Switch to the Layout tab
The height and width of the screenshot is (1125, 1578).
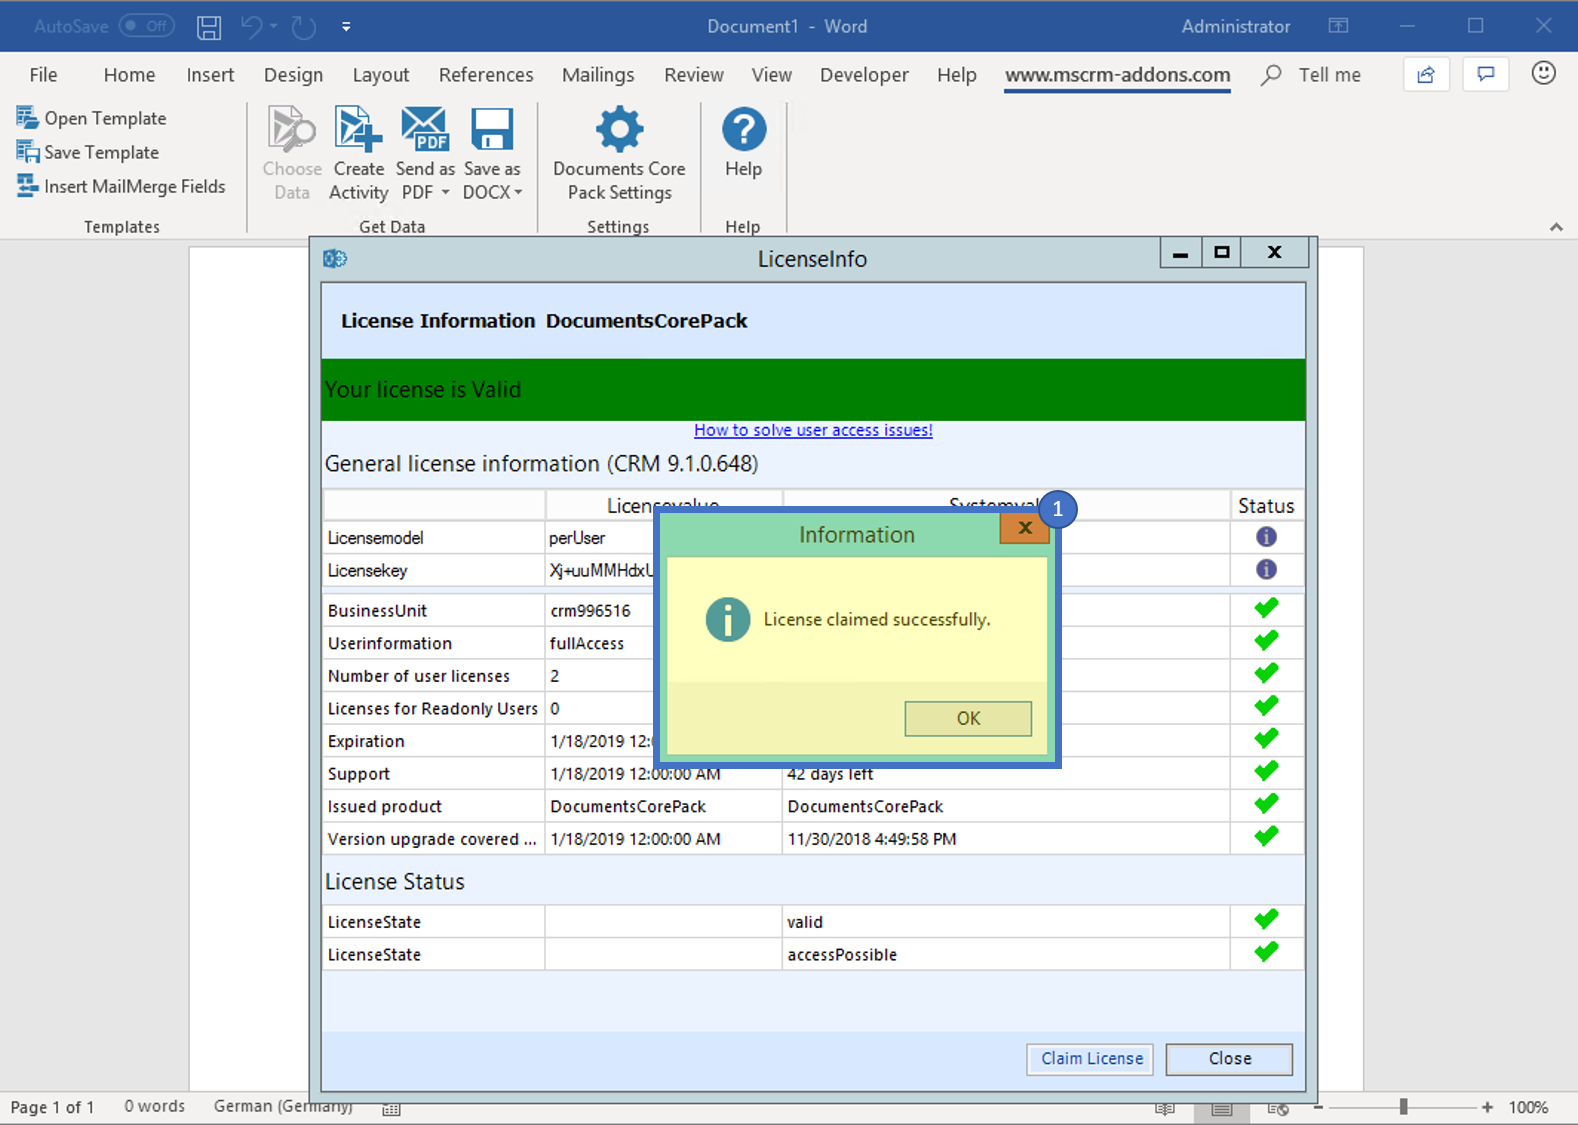(x=380, y=75)
